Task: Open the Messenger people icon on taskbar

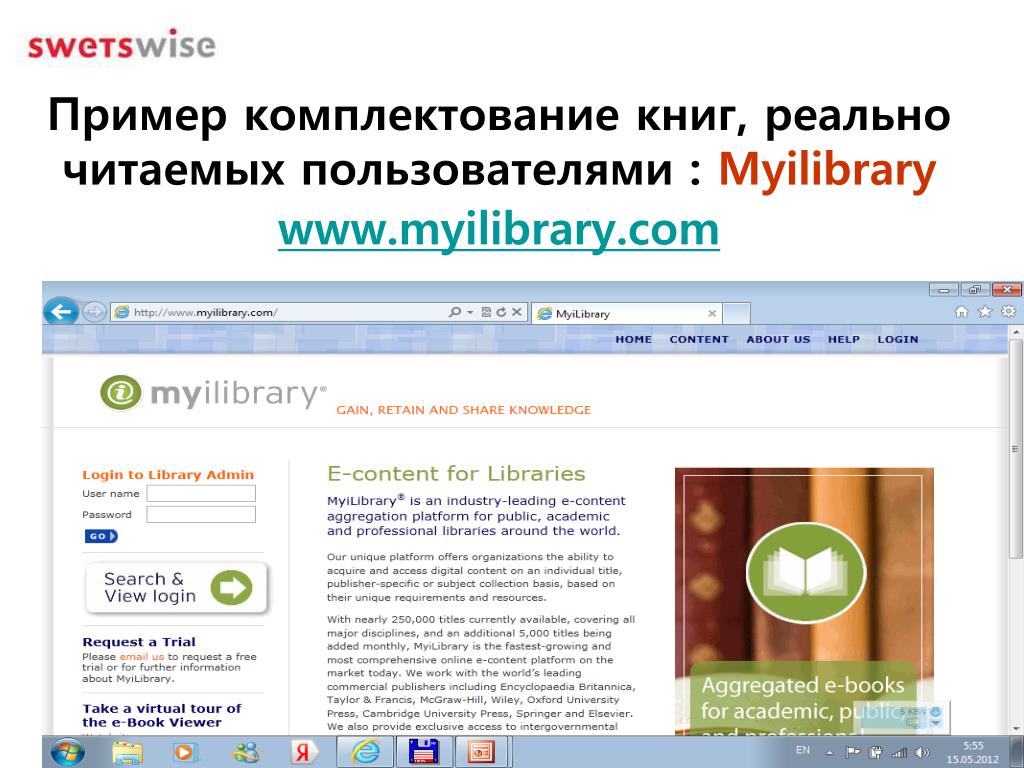Action: (245, 752)
